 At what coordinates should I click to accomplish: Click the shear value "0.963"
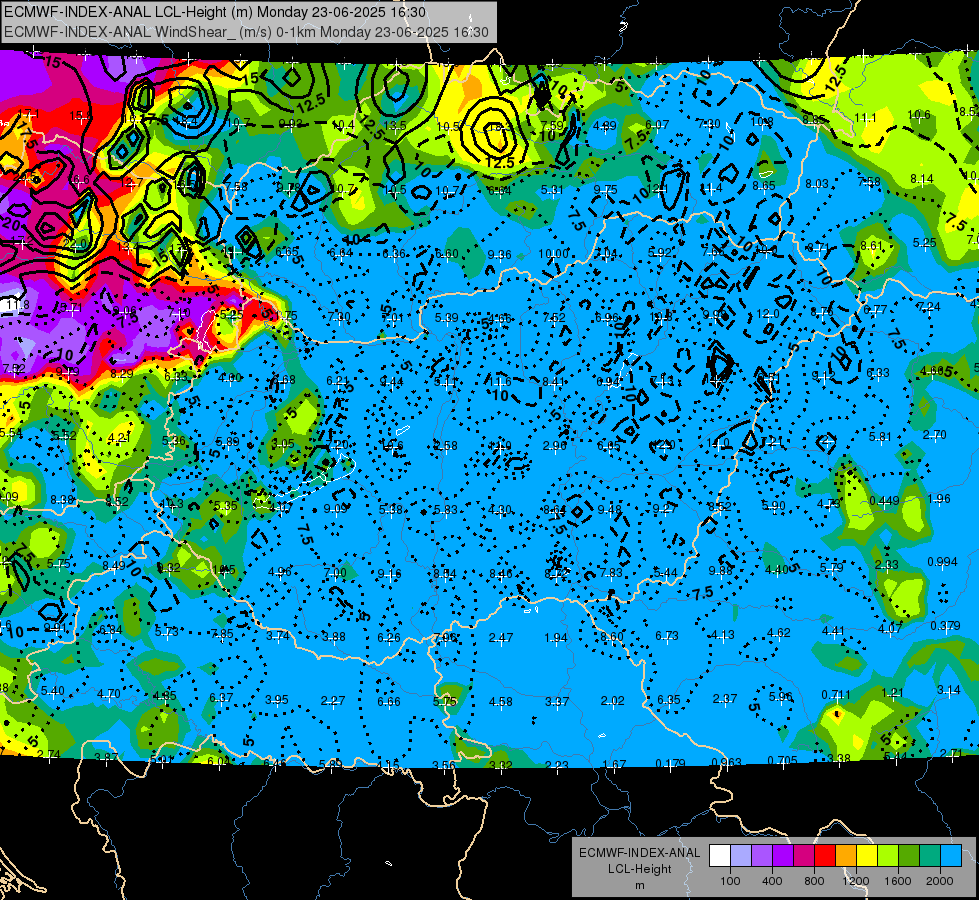point(726,762)
